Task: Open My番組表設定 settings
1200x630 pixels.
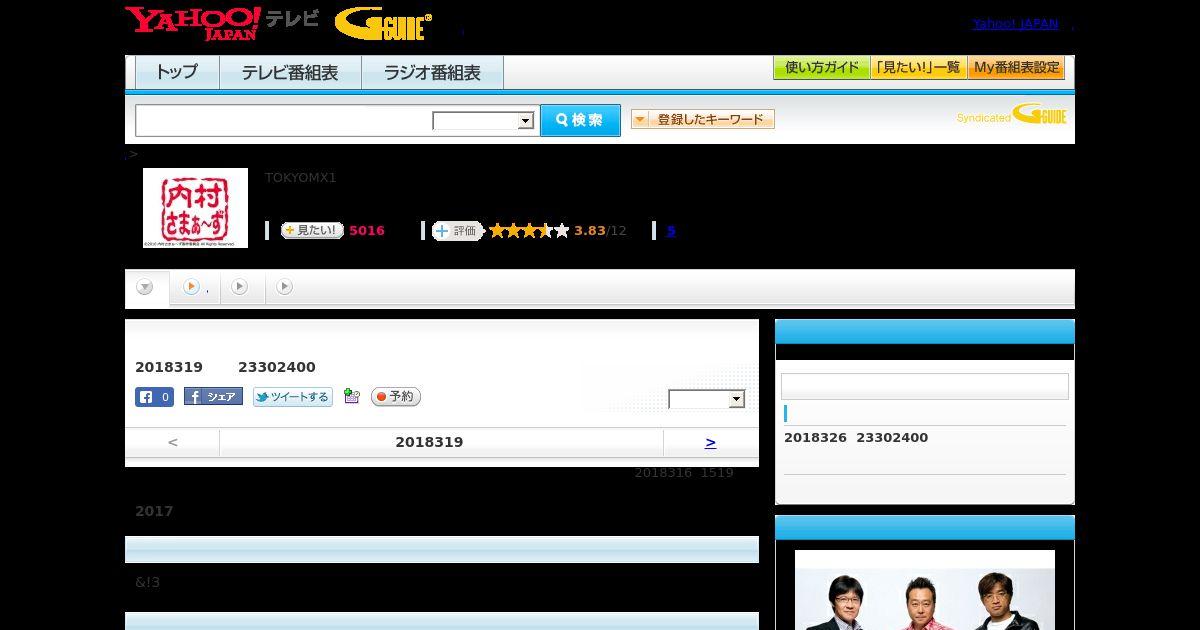Action: pyautogui.click(x=1016, y=68)
